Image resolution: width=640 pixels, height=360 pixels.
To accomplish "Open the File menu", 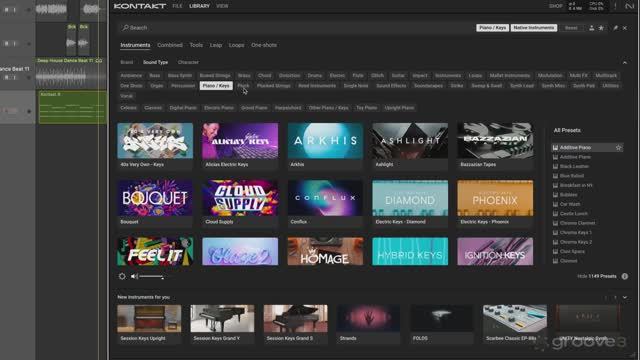I will tap(177, 6).
